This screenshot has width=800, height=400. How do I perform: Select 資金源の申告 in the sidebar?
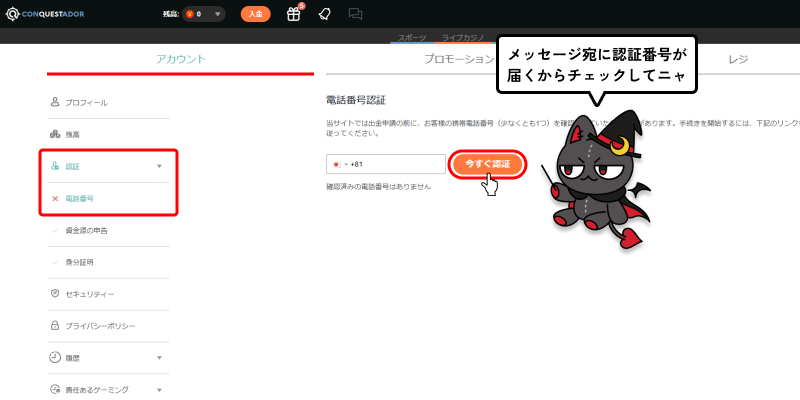click(x=86, y=231)
